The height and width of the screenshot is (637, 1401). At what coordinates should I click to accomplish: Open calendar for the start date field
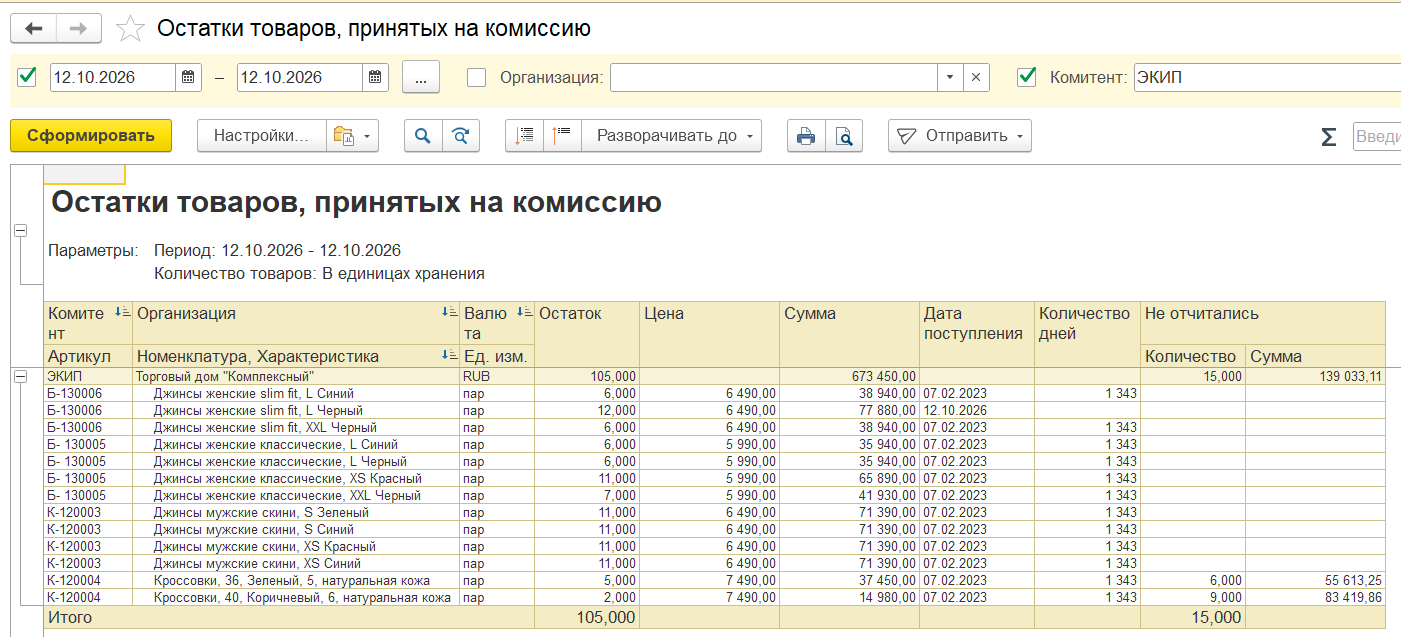coord(189,77)
